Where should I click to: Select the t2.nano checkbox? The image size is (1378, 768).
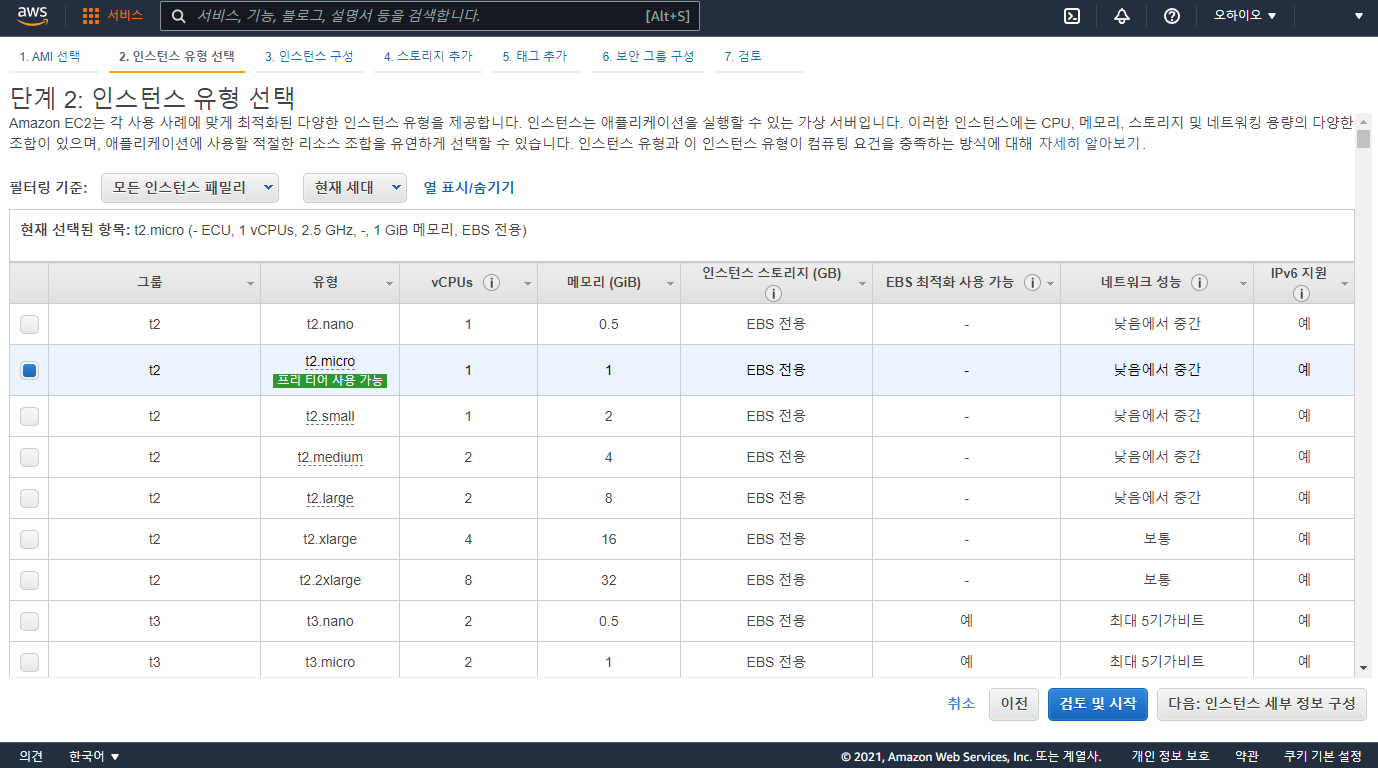(29, 324)
